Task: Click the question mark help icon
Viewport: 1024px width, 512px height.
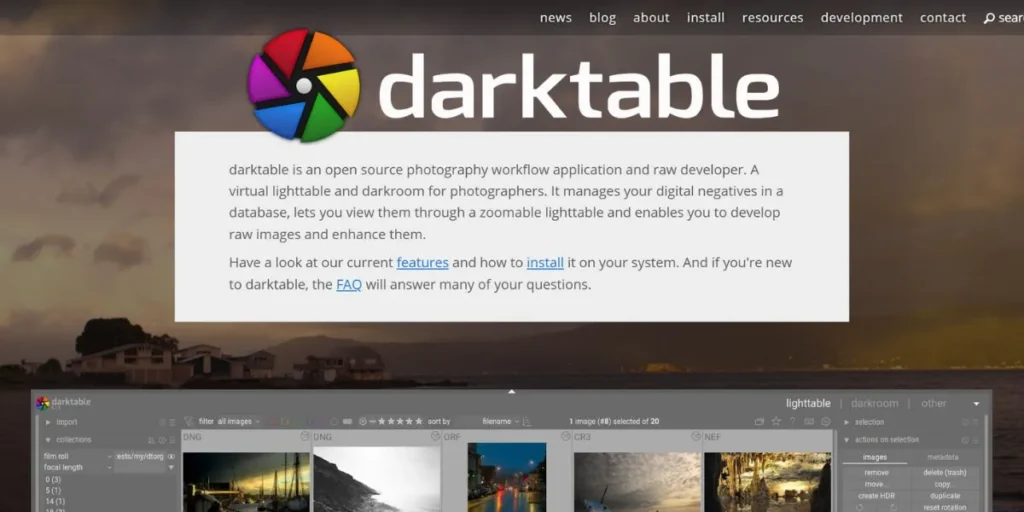Action: click(792, 422)
